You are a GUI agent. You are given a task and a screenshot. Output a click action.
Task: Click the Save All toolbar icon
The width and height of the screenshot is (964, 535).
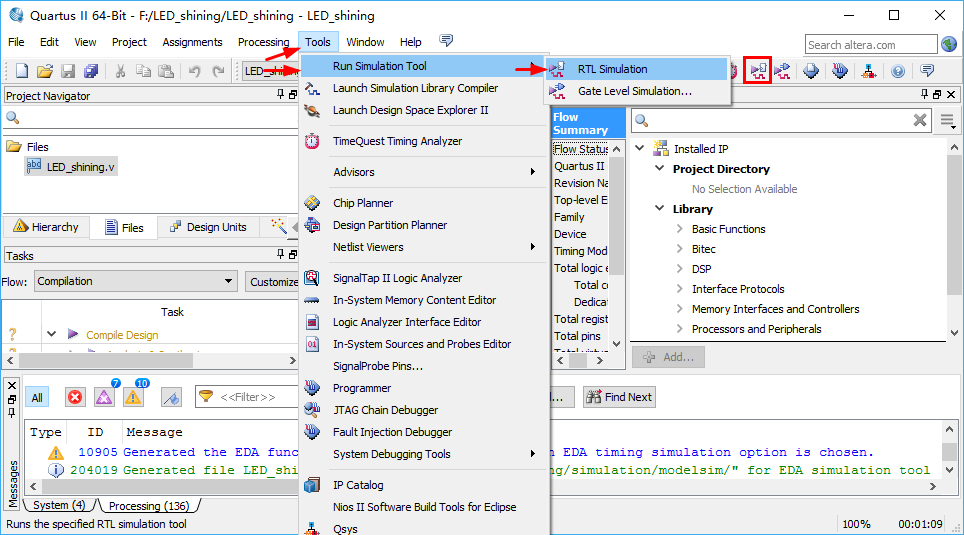[91, 71]
